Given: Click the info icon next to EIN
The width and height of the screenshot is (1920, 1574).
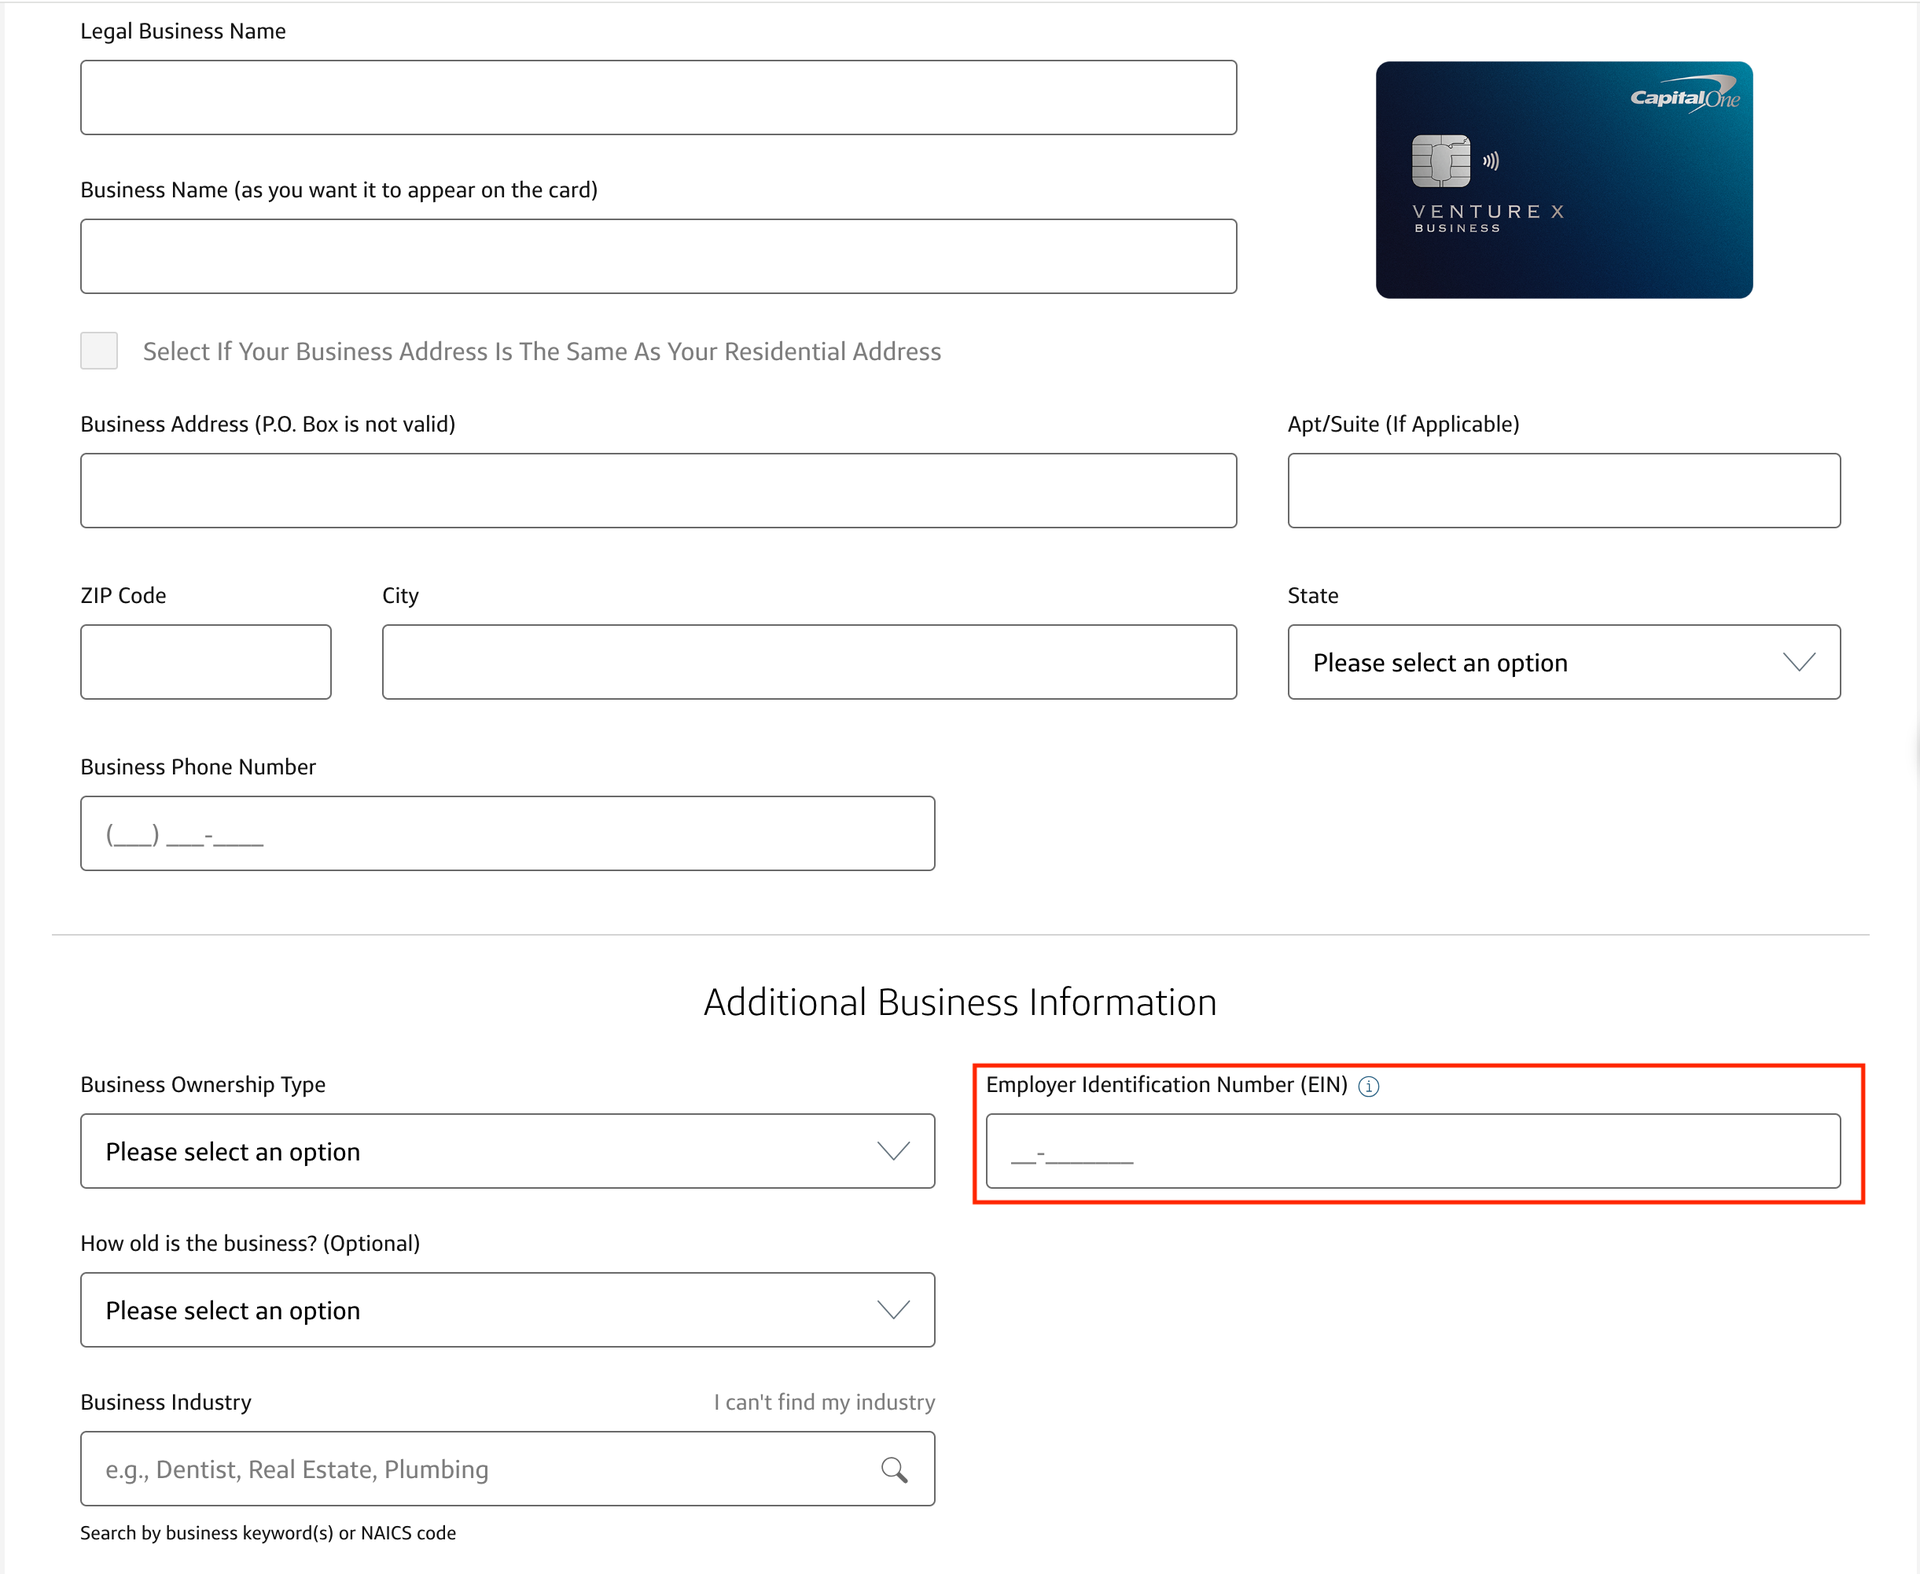Looking at the screenshot, I should pyautogui.click(x=1370, y=1086).
